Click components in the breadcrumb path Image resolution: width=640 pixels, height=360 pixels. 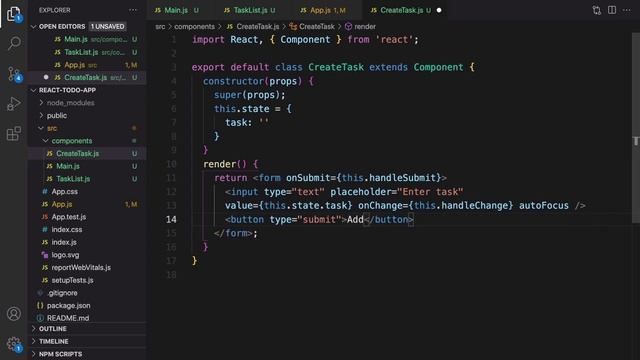pyautogui.click(x=194, y=27)
